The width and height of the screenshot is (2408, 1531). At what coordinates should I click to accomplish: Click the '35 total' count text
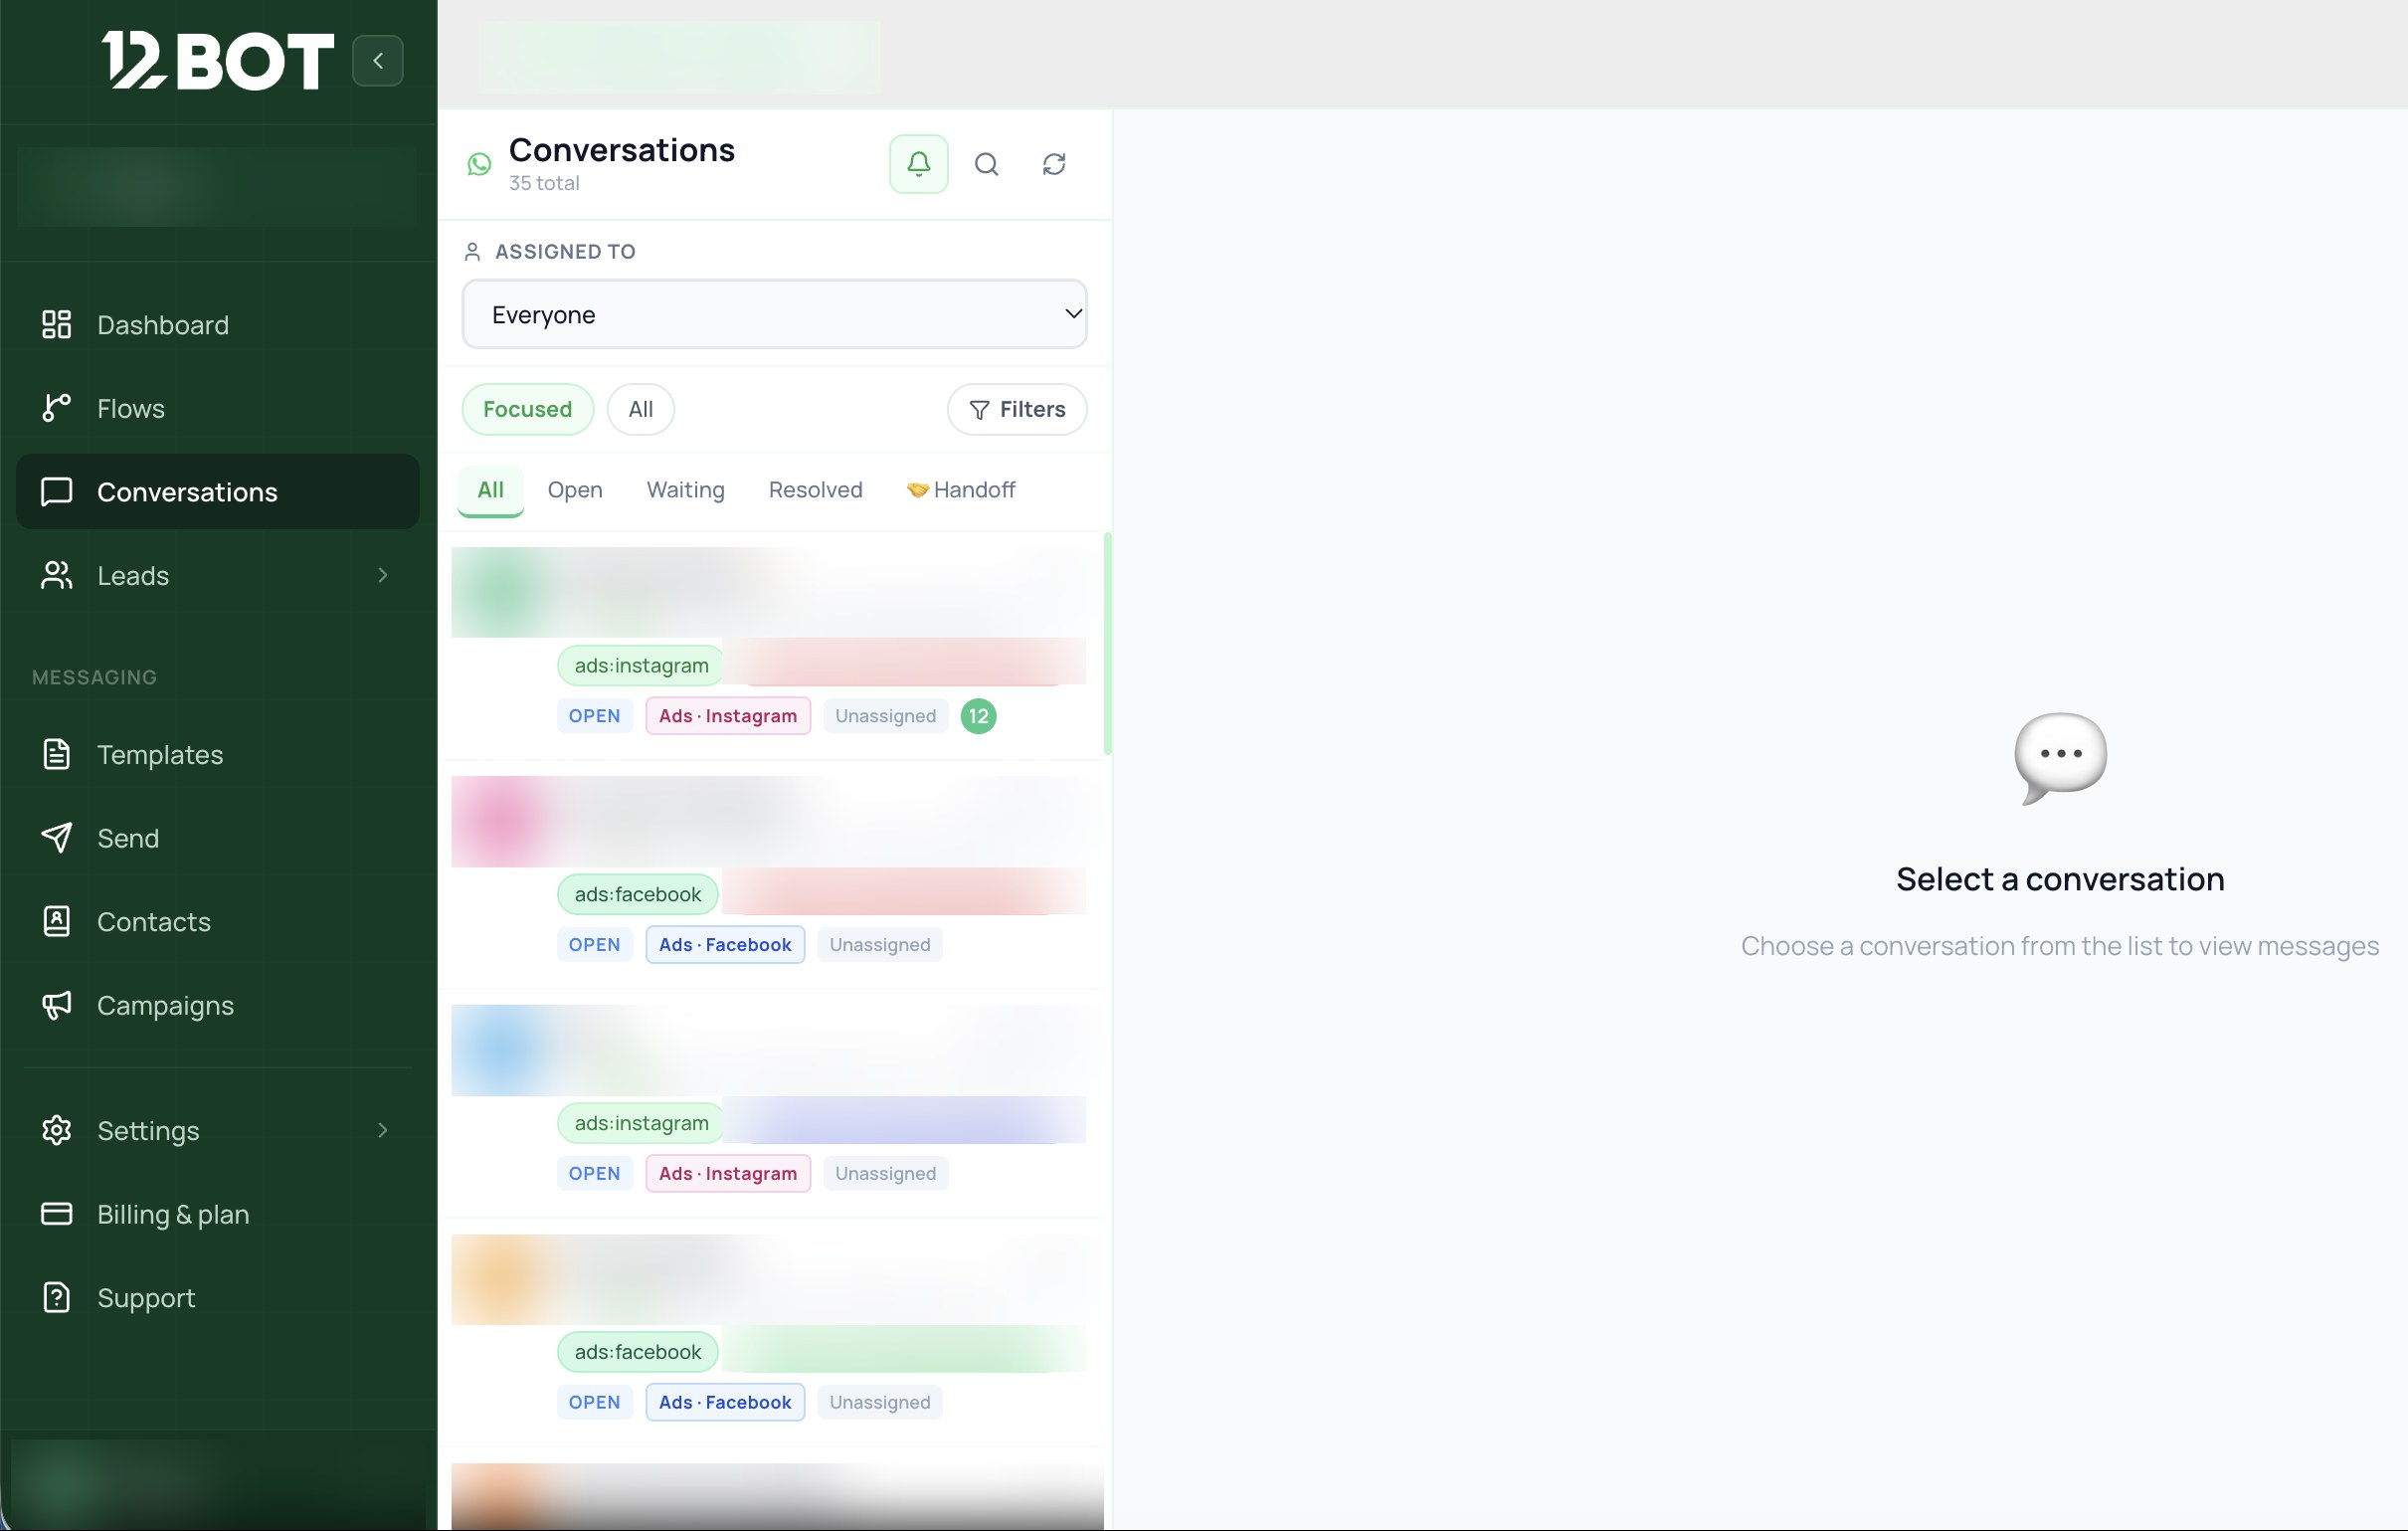(544, 183)
